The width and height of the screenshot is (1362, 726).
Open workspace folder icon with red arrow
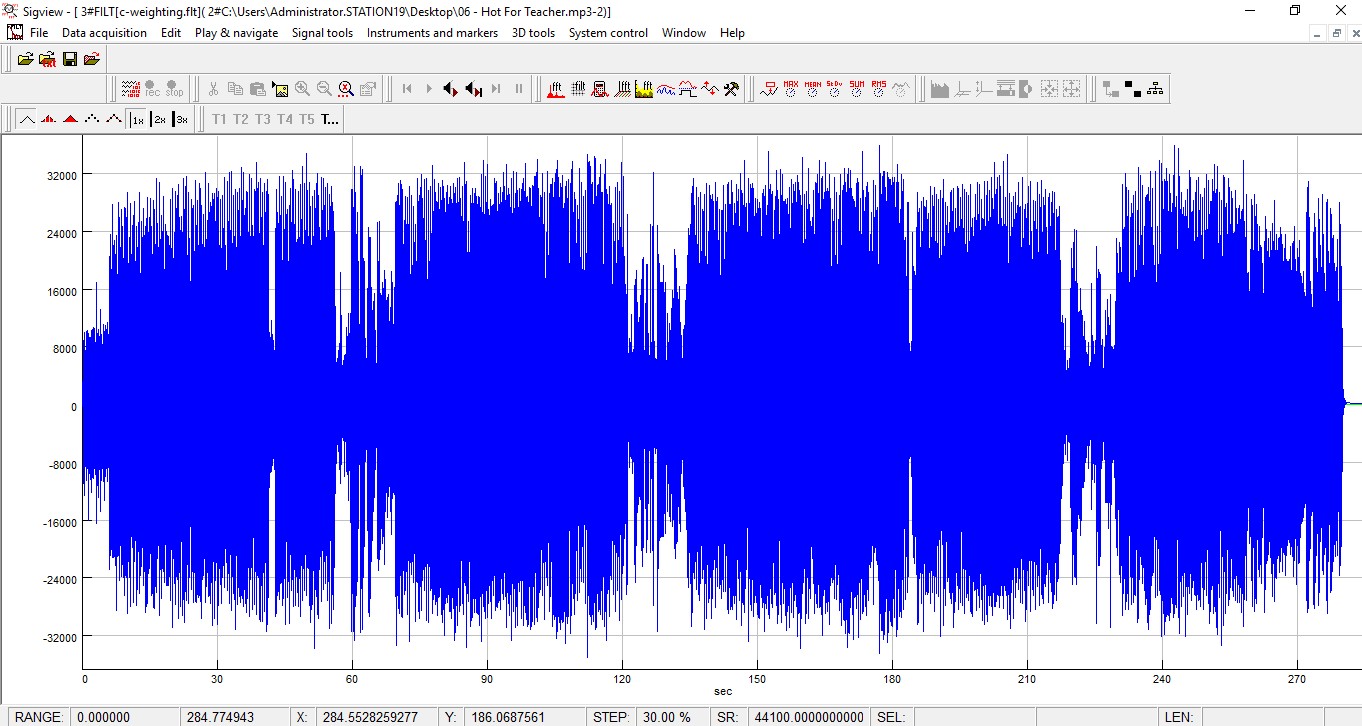tap(92, 59)
